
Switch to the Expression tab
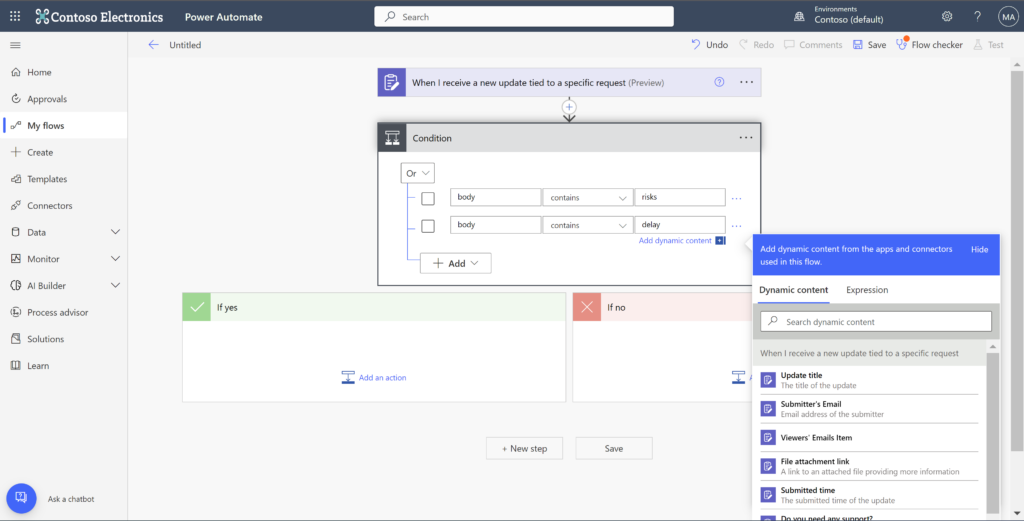tap(866, 290)
